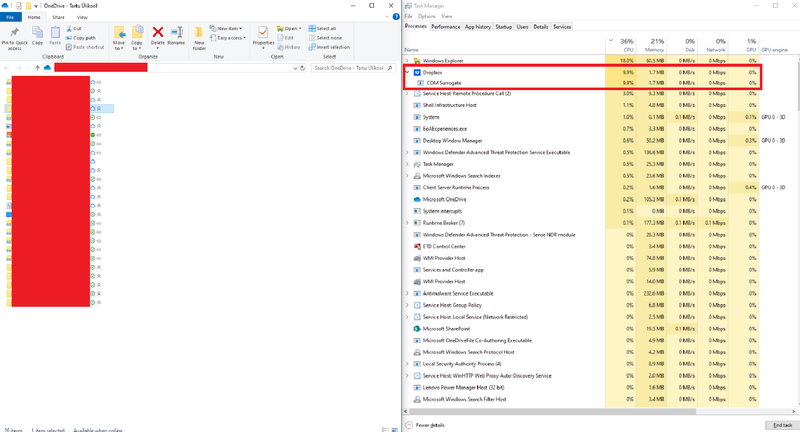The image size is (800, 432).
Task: Click the Microsoft OneDrive process icon
Action: [x=417, y=199]
